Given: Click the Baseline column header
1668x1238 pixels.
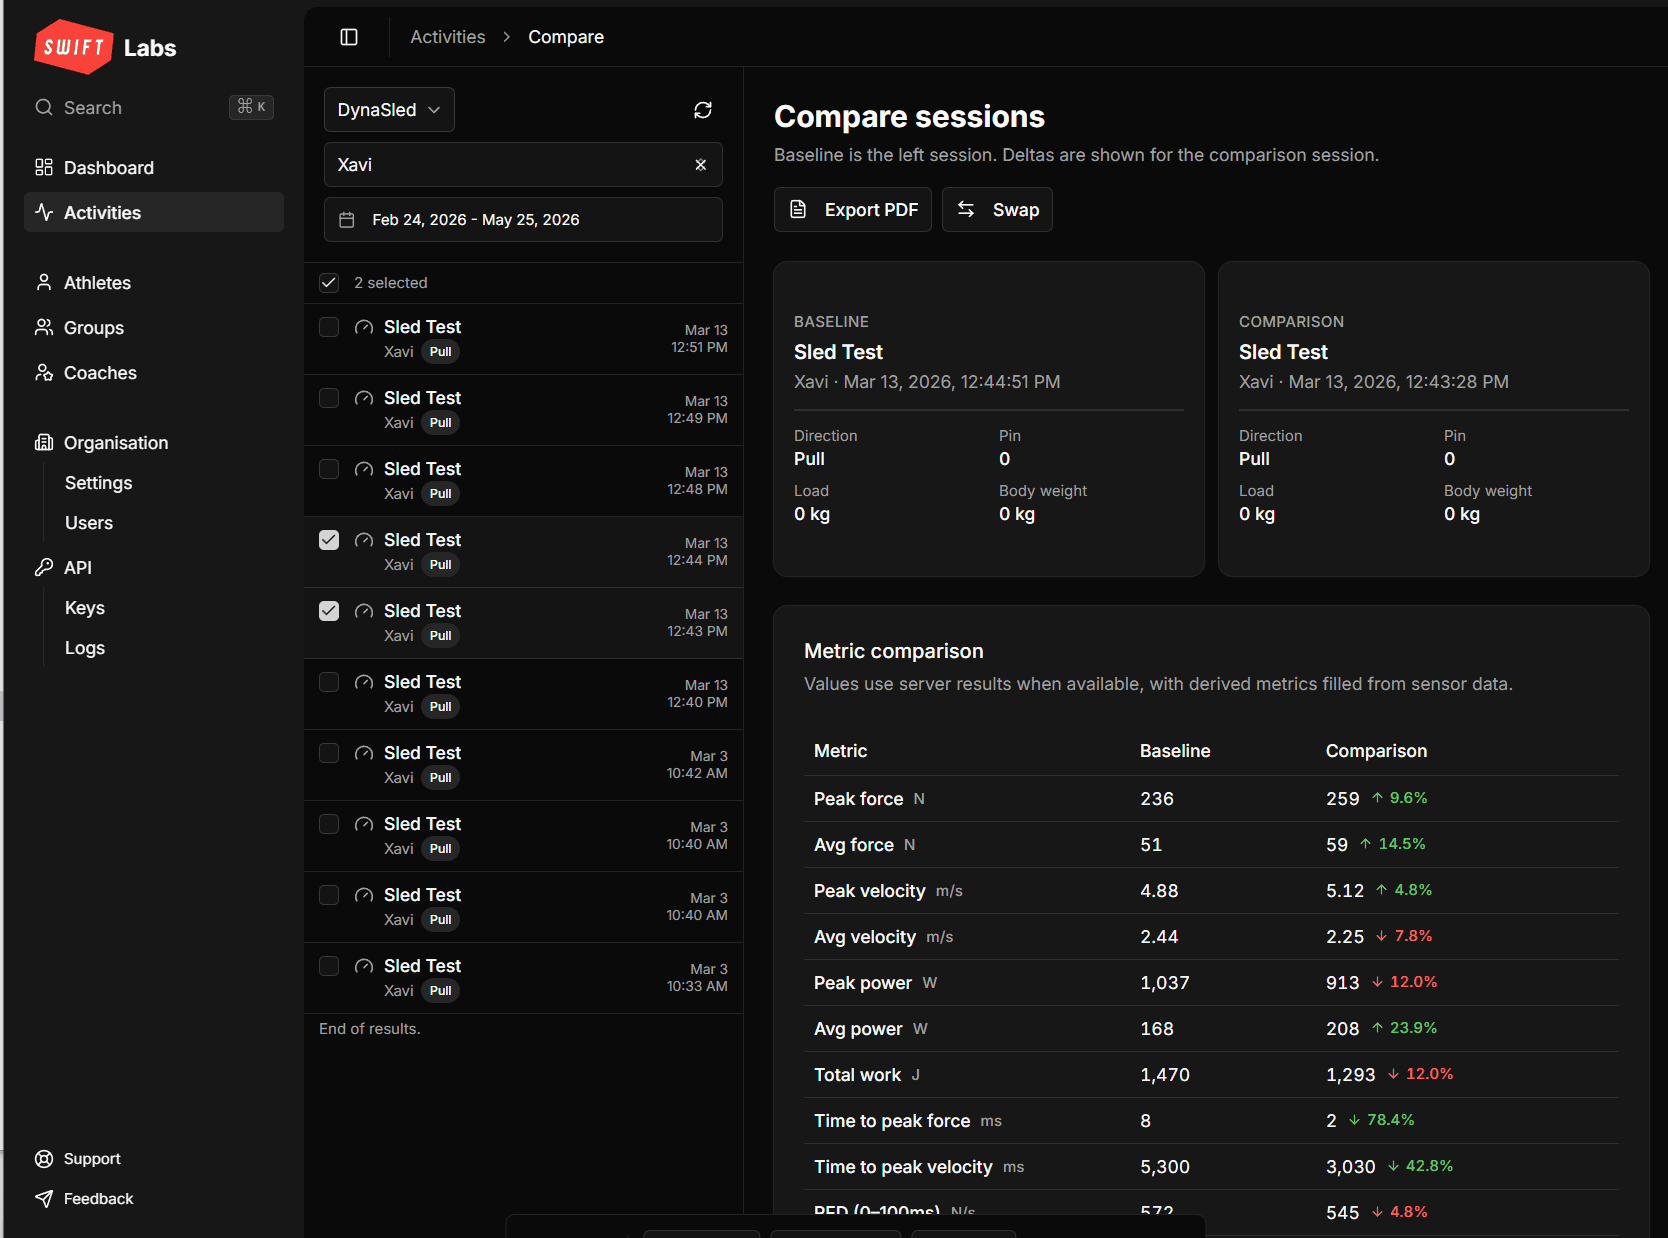Looking at the screenshot, I should coord(1175,751).
